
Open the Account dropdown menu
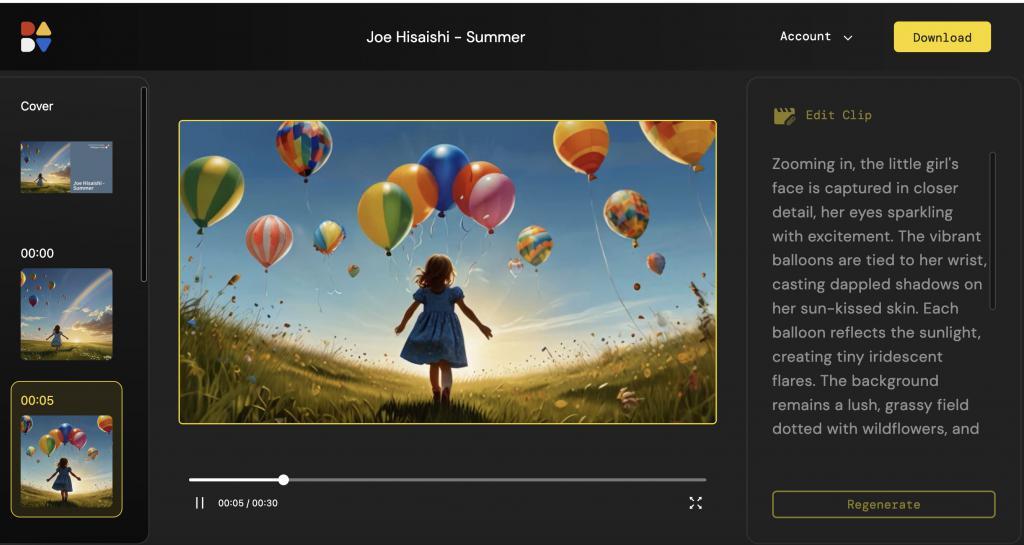point(816,37)
